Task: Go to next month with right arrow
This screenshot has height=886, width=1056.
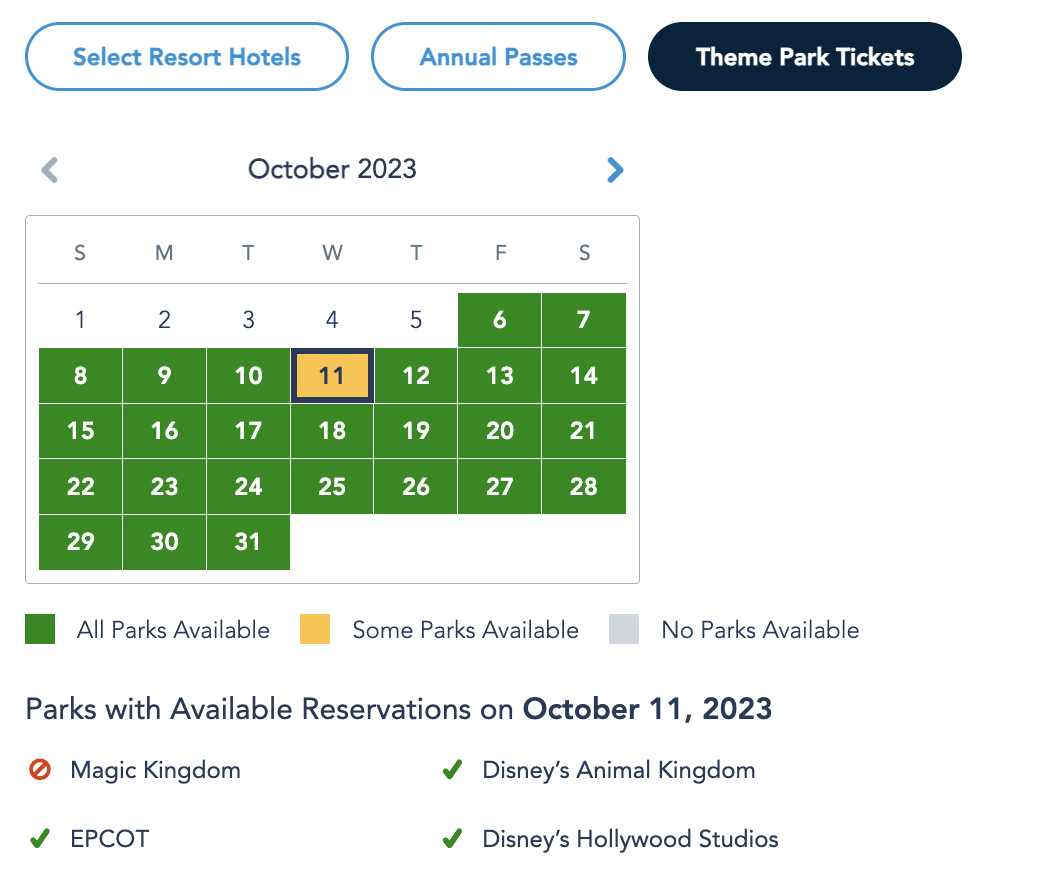Action: click(x=615, y=170)
